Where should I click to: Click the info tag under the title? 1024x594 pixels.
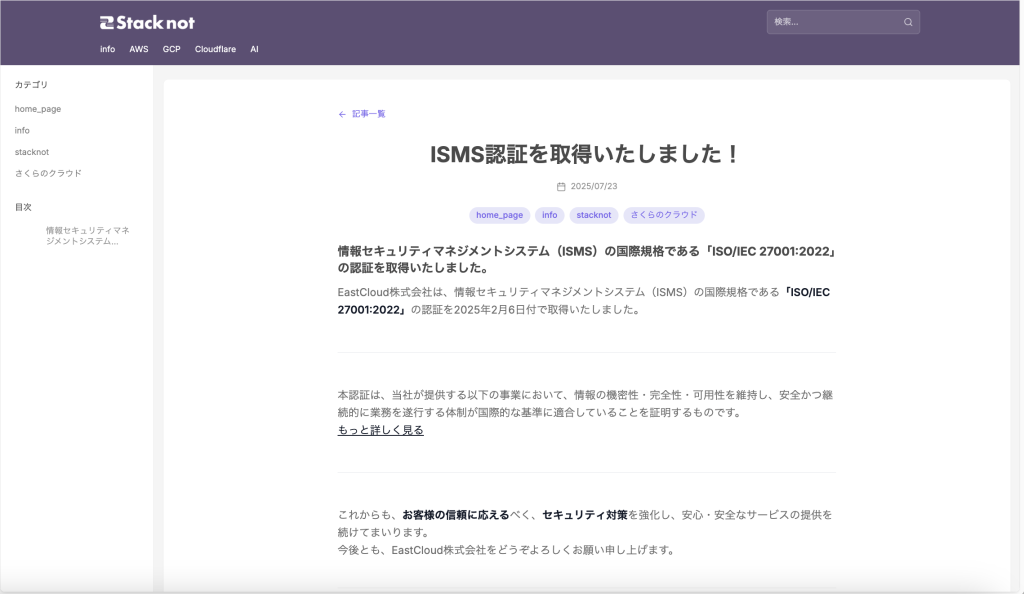[x=550, y=215]
